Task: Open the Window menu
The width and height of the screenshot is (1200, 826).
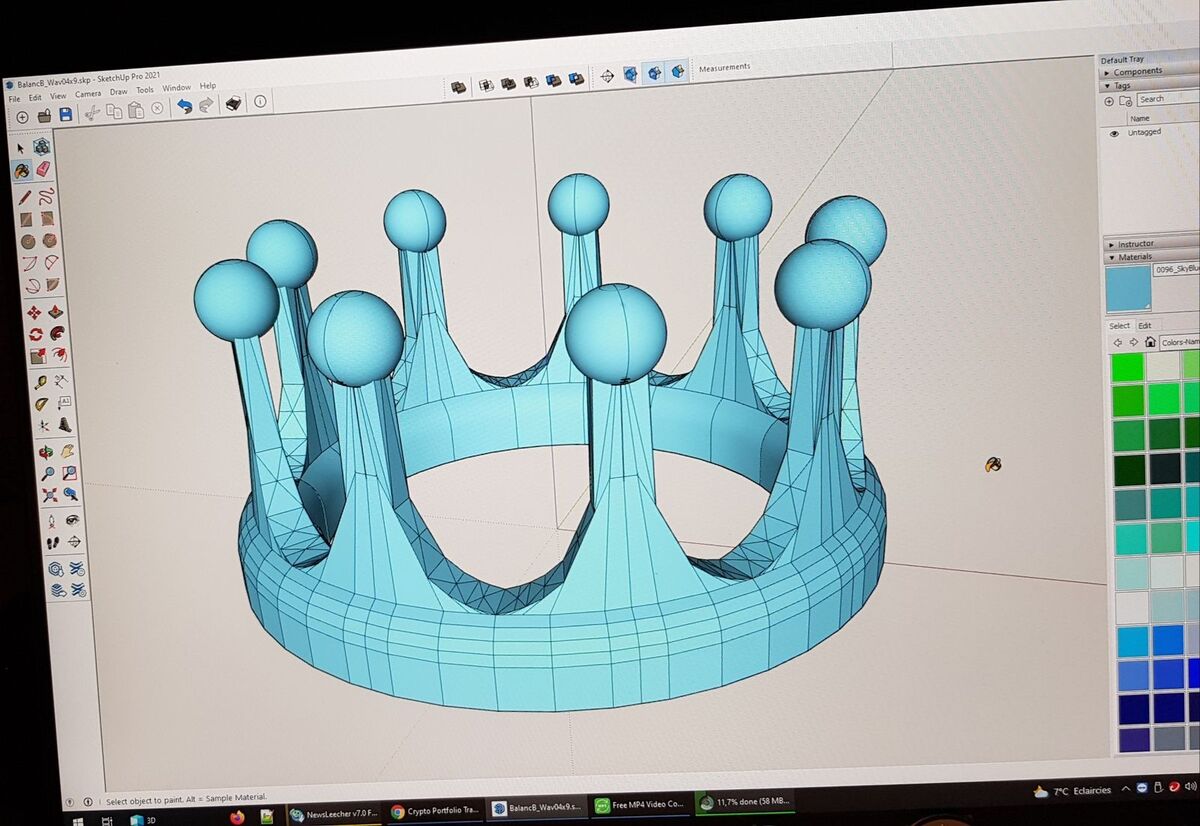Action: click(176, 89)
